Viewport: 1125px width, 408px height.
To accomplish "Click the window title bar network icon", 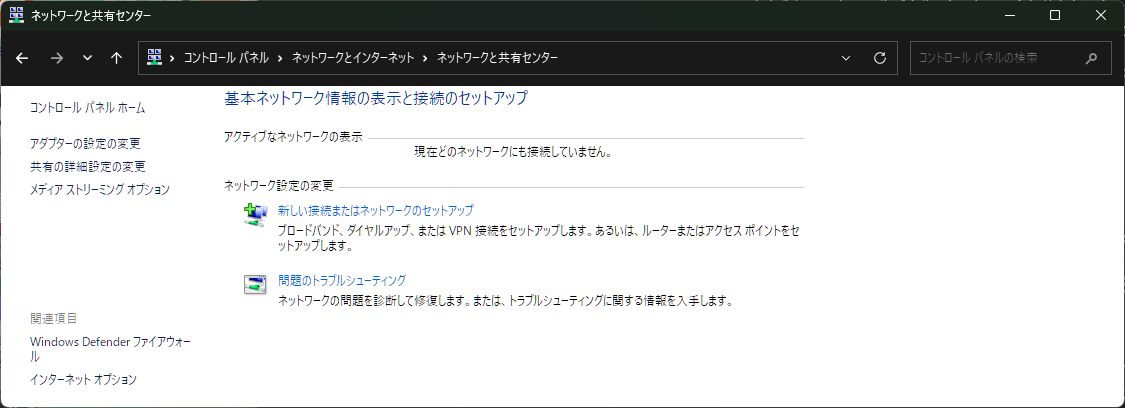I will point(16,15).
